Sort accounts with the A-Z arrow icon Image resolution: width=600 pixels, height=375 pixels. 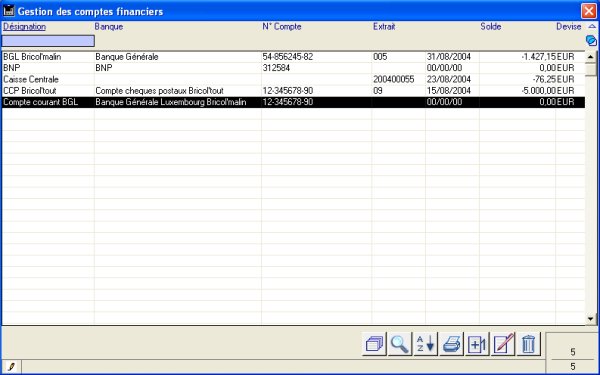click(425, 344)
